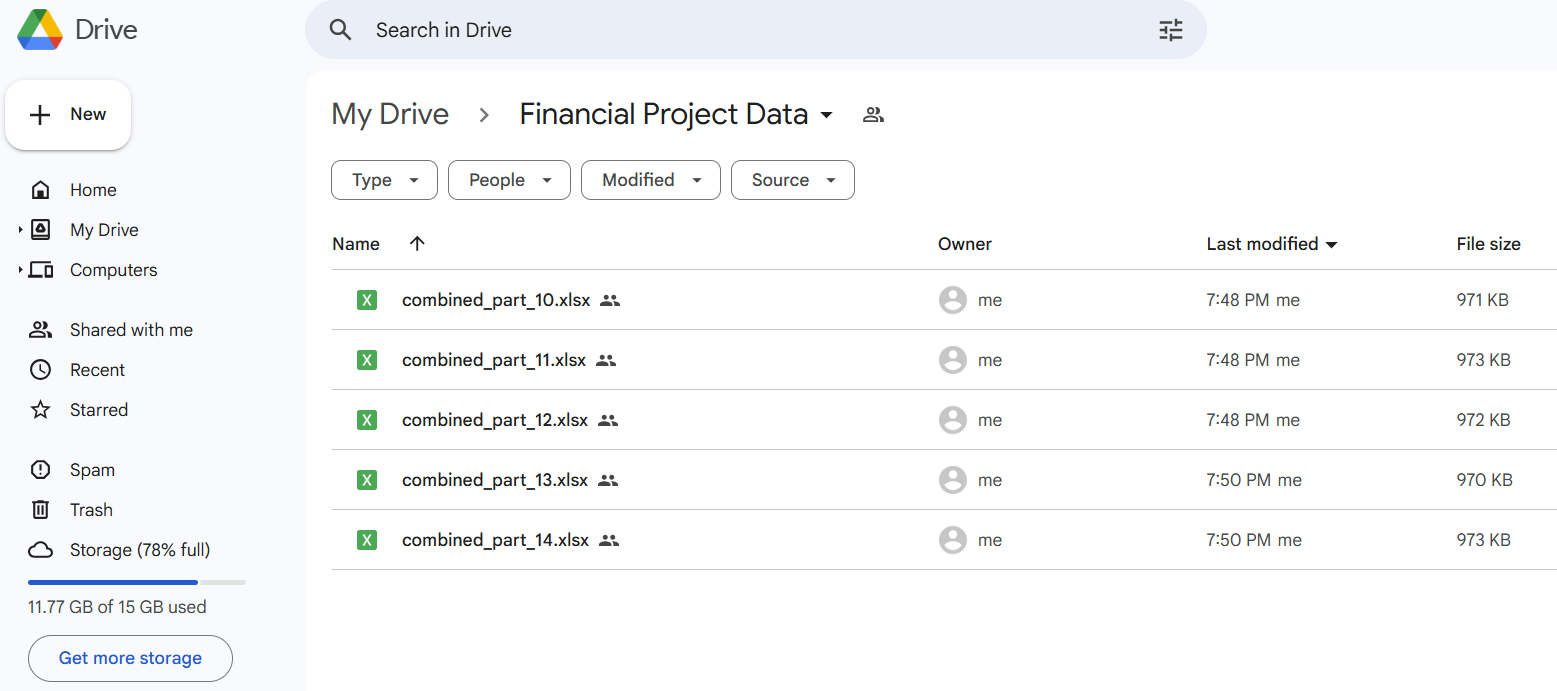Click the File size column header
The height and width of the screenshot is (691, 1557).
(1489, 244)
